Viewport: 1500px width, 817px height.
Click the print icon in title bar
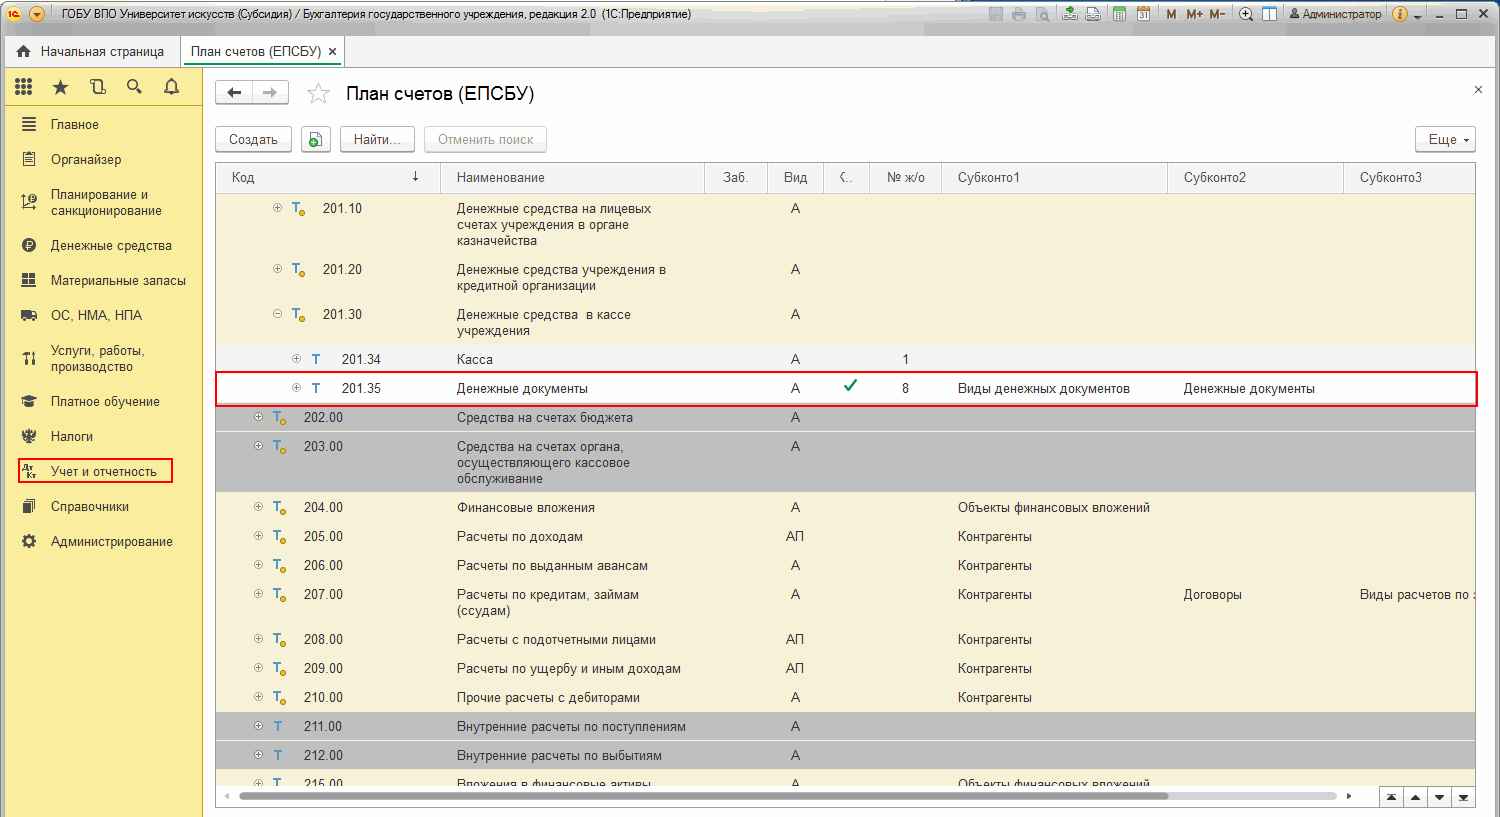point(1019,14)
